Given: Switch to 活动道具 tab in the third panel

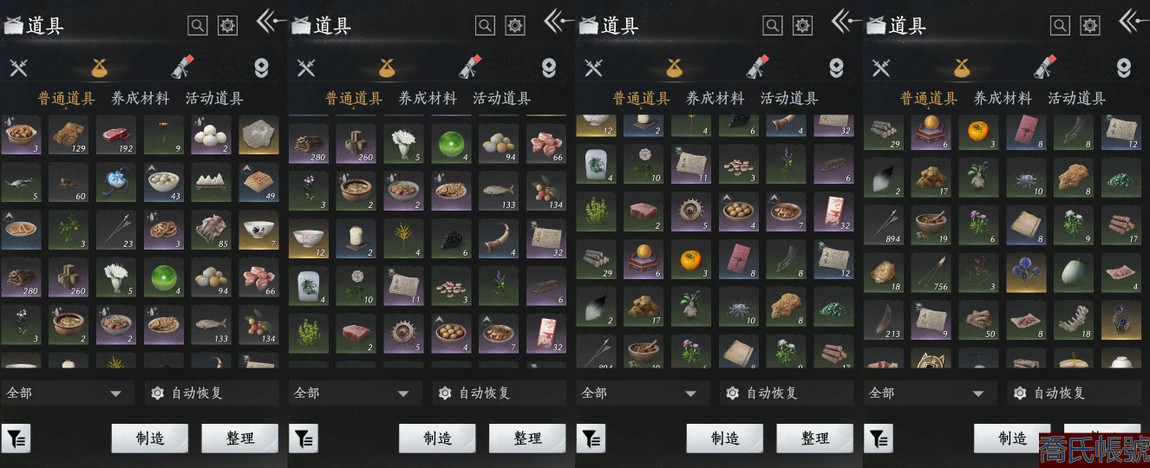Looking at the screenshot, I should click(x=789, y=98).
